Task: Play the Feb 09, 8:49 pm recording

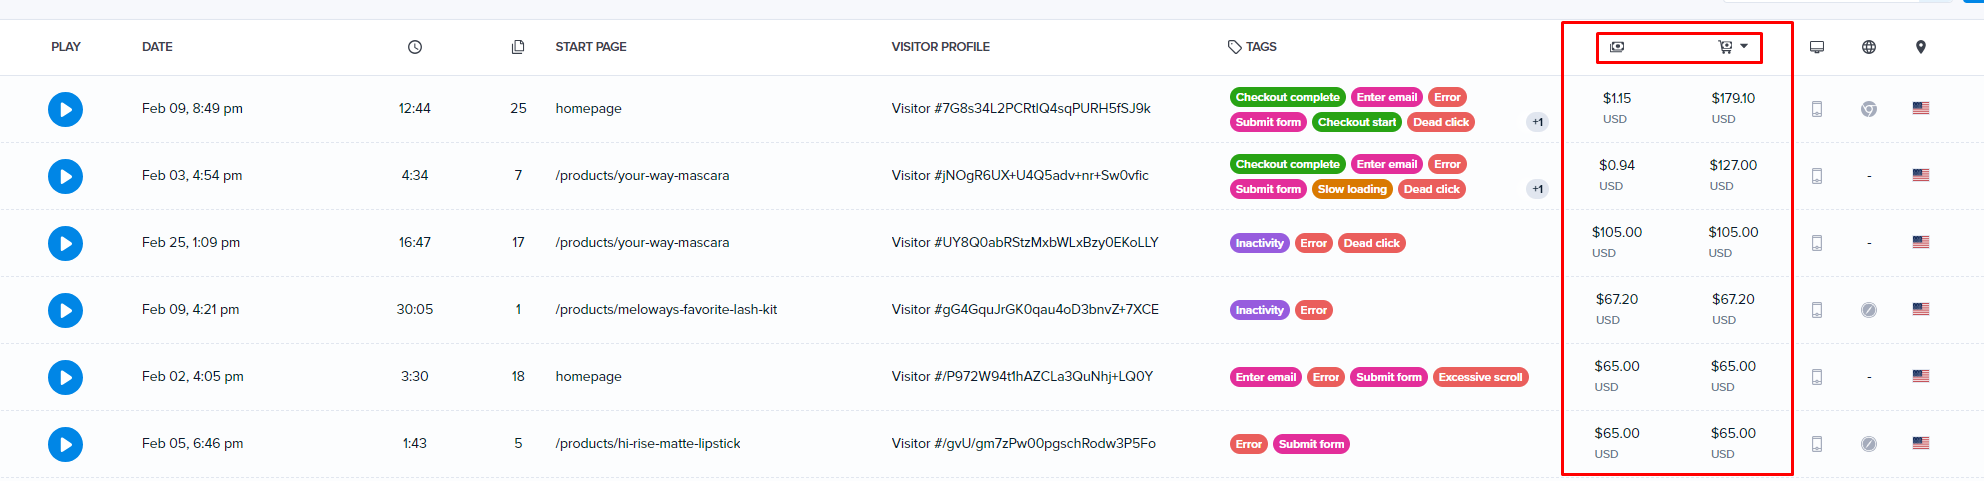Action: tap(65, 109)
